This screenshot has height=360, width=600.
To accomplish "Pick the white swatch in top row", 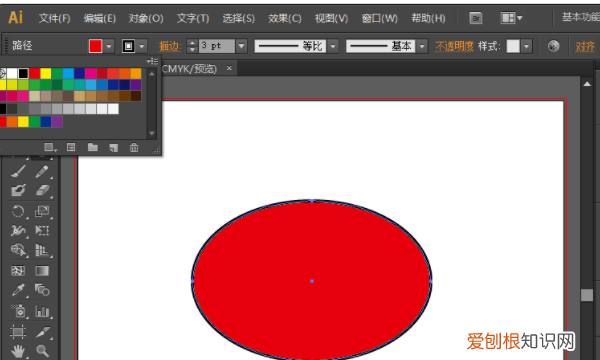I will pyautogui.click(x=12, y=73).
